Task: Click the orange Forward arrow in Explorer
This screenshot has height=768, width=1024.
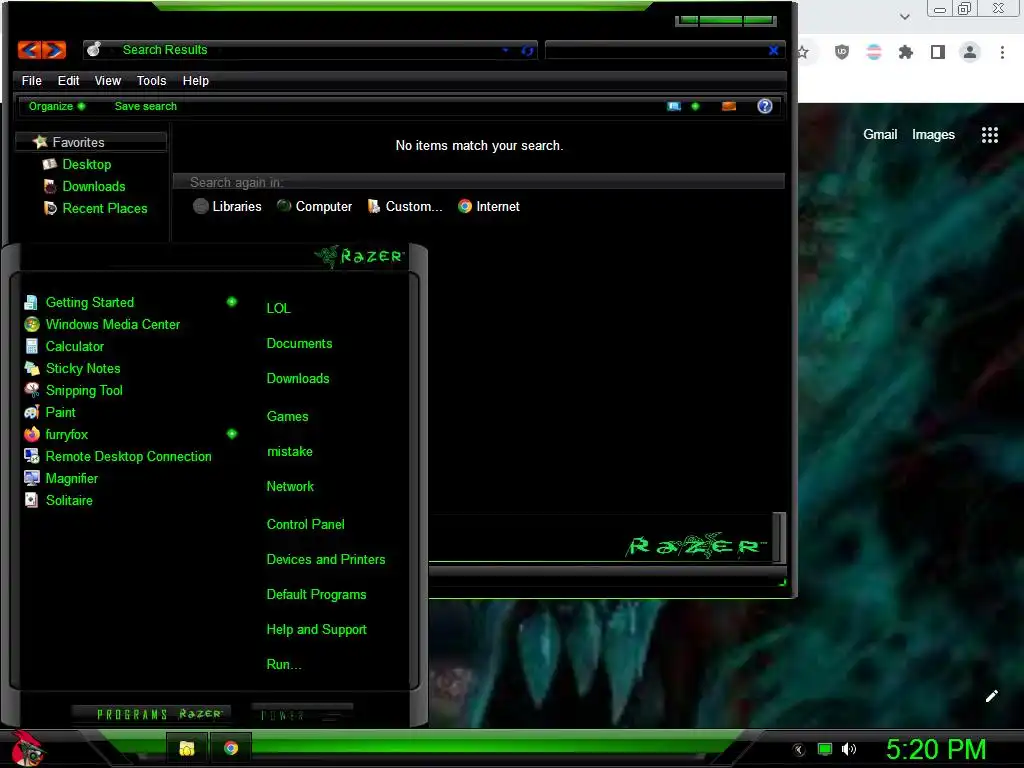Action: 54,50
